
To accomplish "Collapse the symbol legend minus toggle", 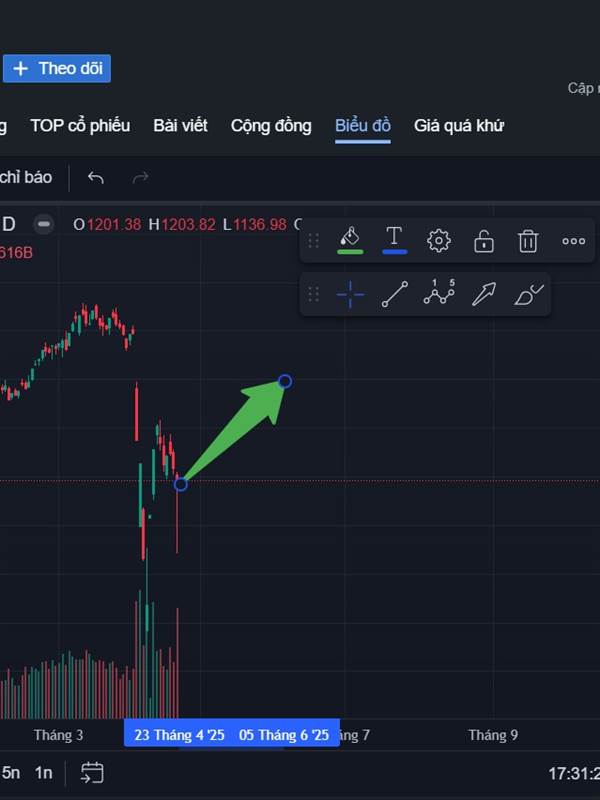I will (x=44, y=224).
